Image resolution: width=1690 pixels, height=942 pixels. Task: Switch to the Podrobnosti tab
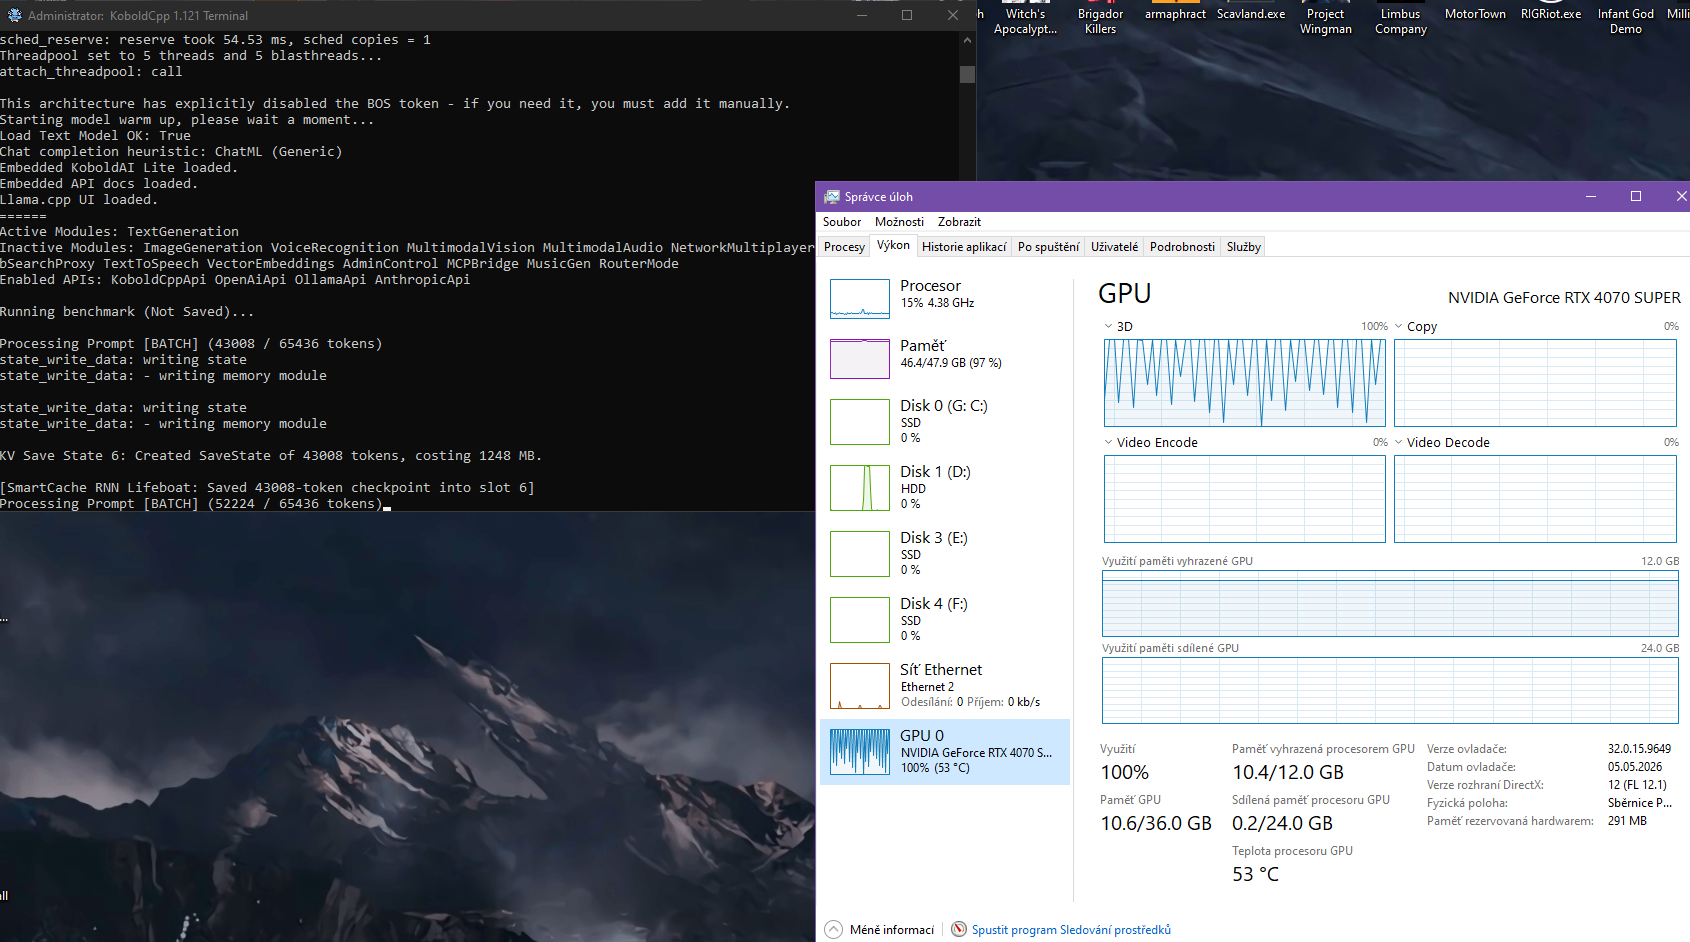pos(1182,247)
